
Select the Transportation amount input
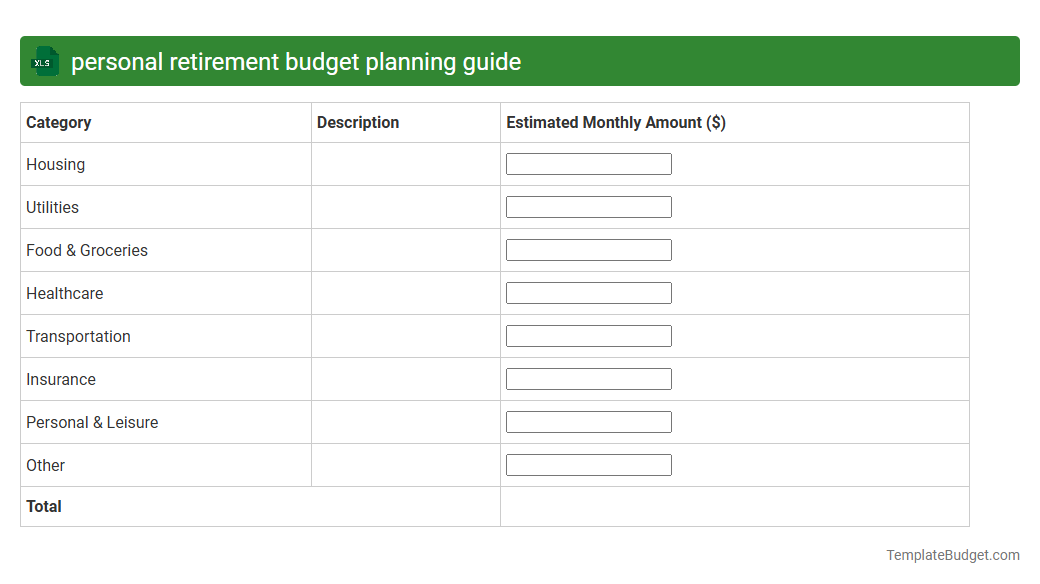tap(588, 335)
